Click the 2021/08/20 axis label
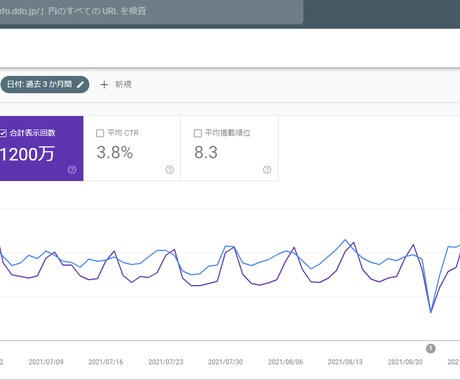Viewport: 460px width, 380px height. point(405,362)
